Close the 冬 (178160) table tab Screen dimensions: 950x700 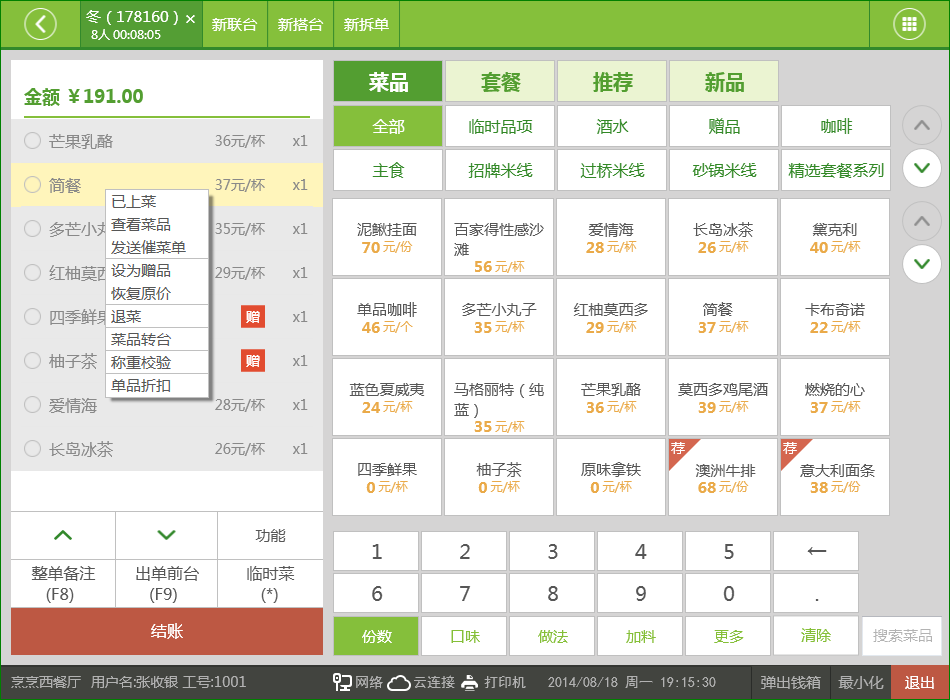pyautogui.click(x=190, y=19)
